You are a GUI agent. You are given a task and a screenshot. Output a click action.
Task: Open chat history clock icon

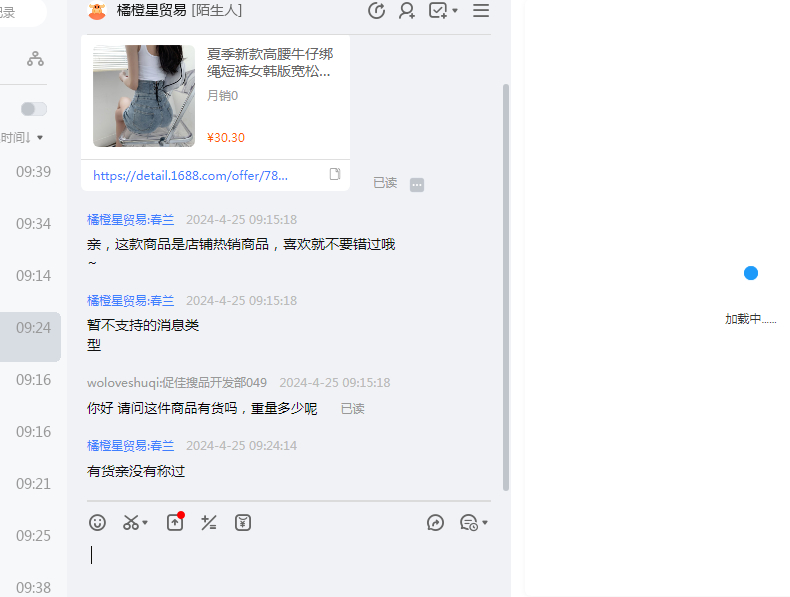coord(376,11)
